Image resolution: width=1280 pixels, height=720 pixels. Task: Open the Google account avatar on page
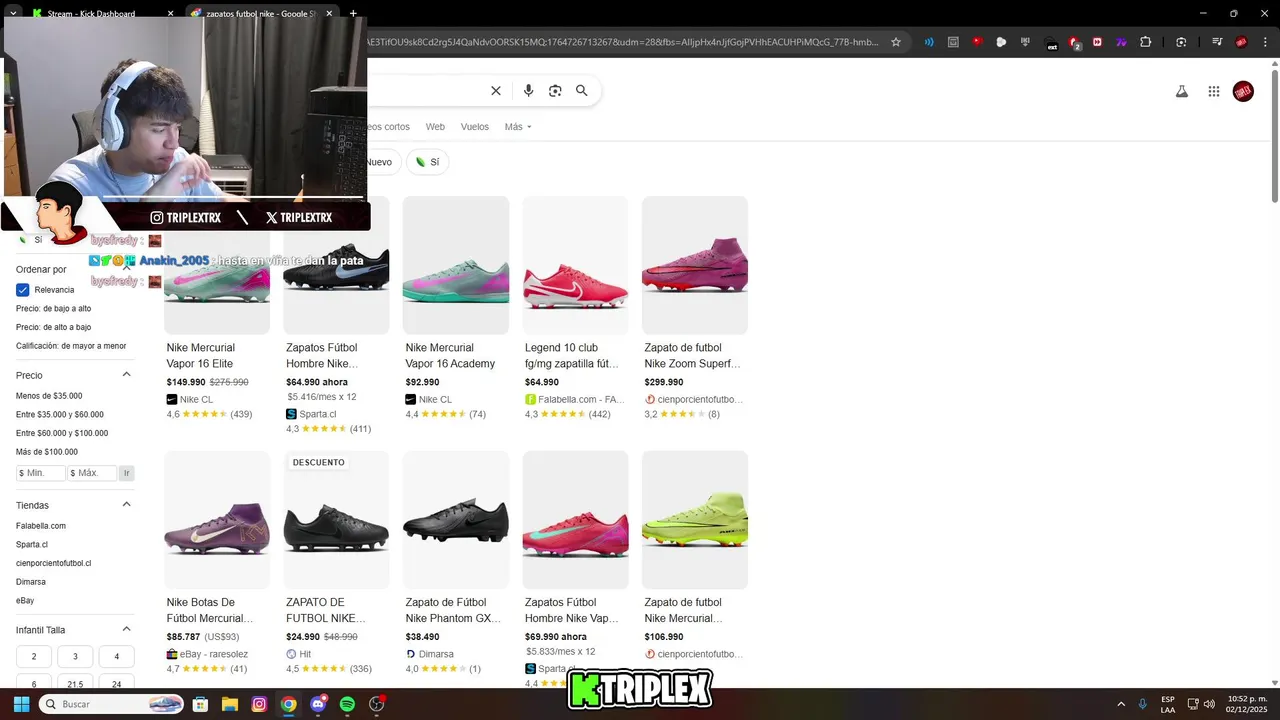(1243, 91)
